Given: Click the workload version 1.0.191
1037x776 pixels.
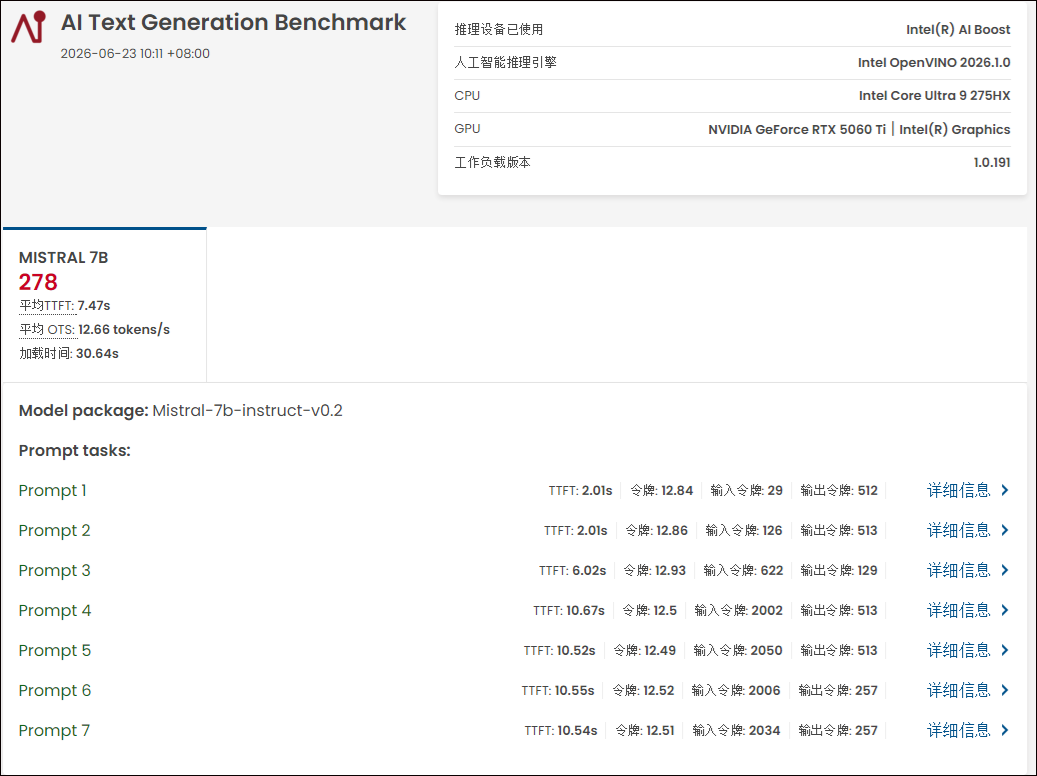Looking at the screenshot, I should point(992,163).
